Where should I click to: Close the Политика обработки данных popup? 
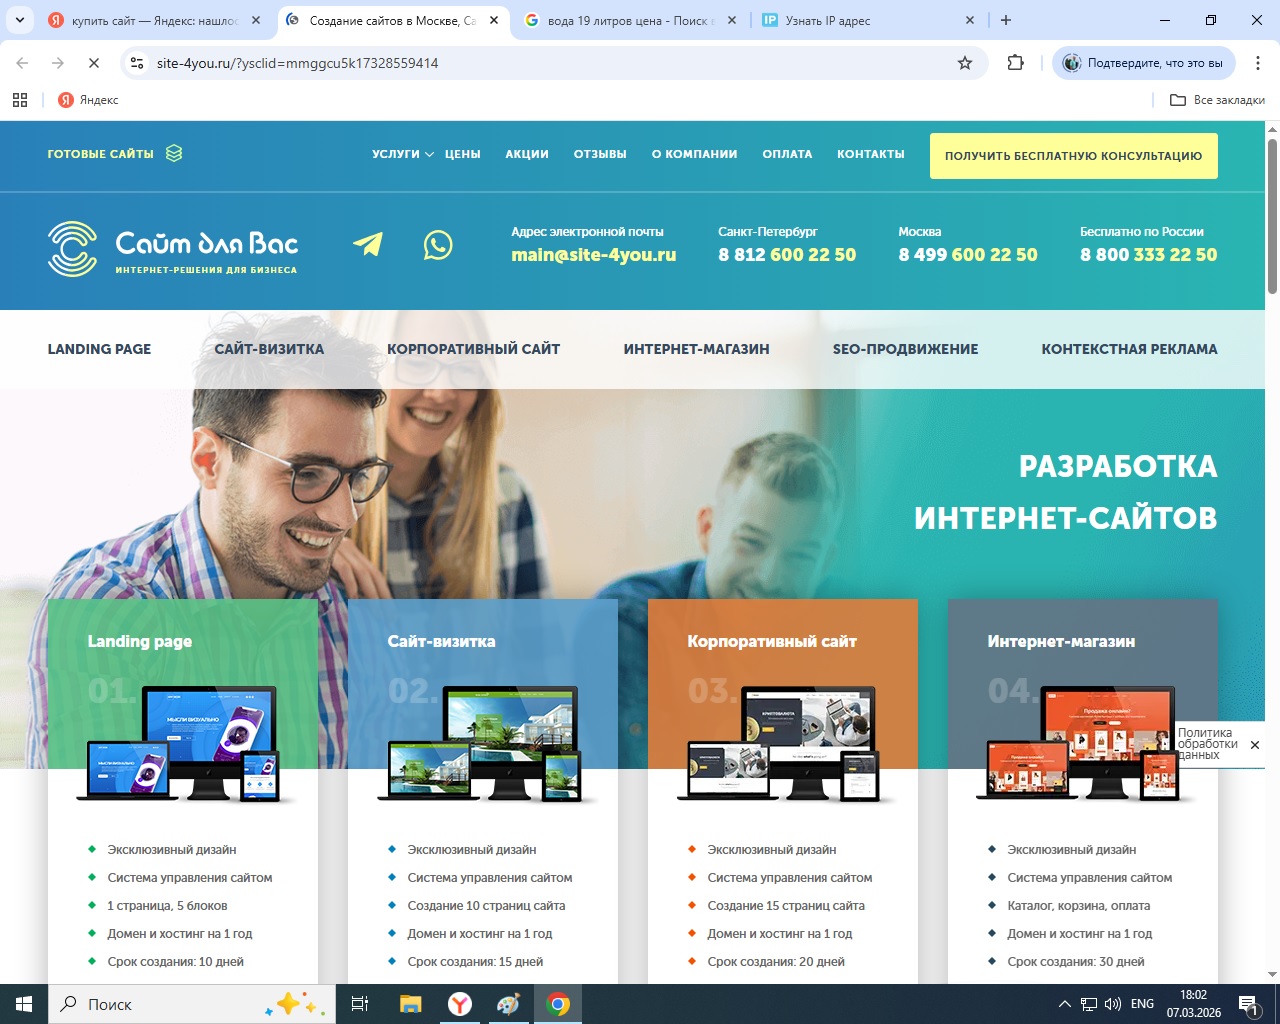click(1255, 745)
